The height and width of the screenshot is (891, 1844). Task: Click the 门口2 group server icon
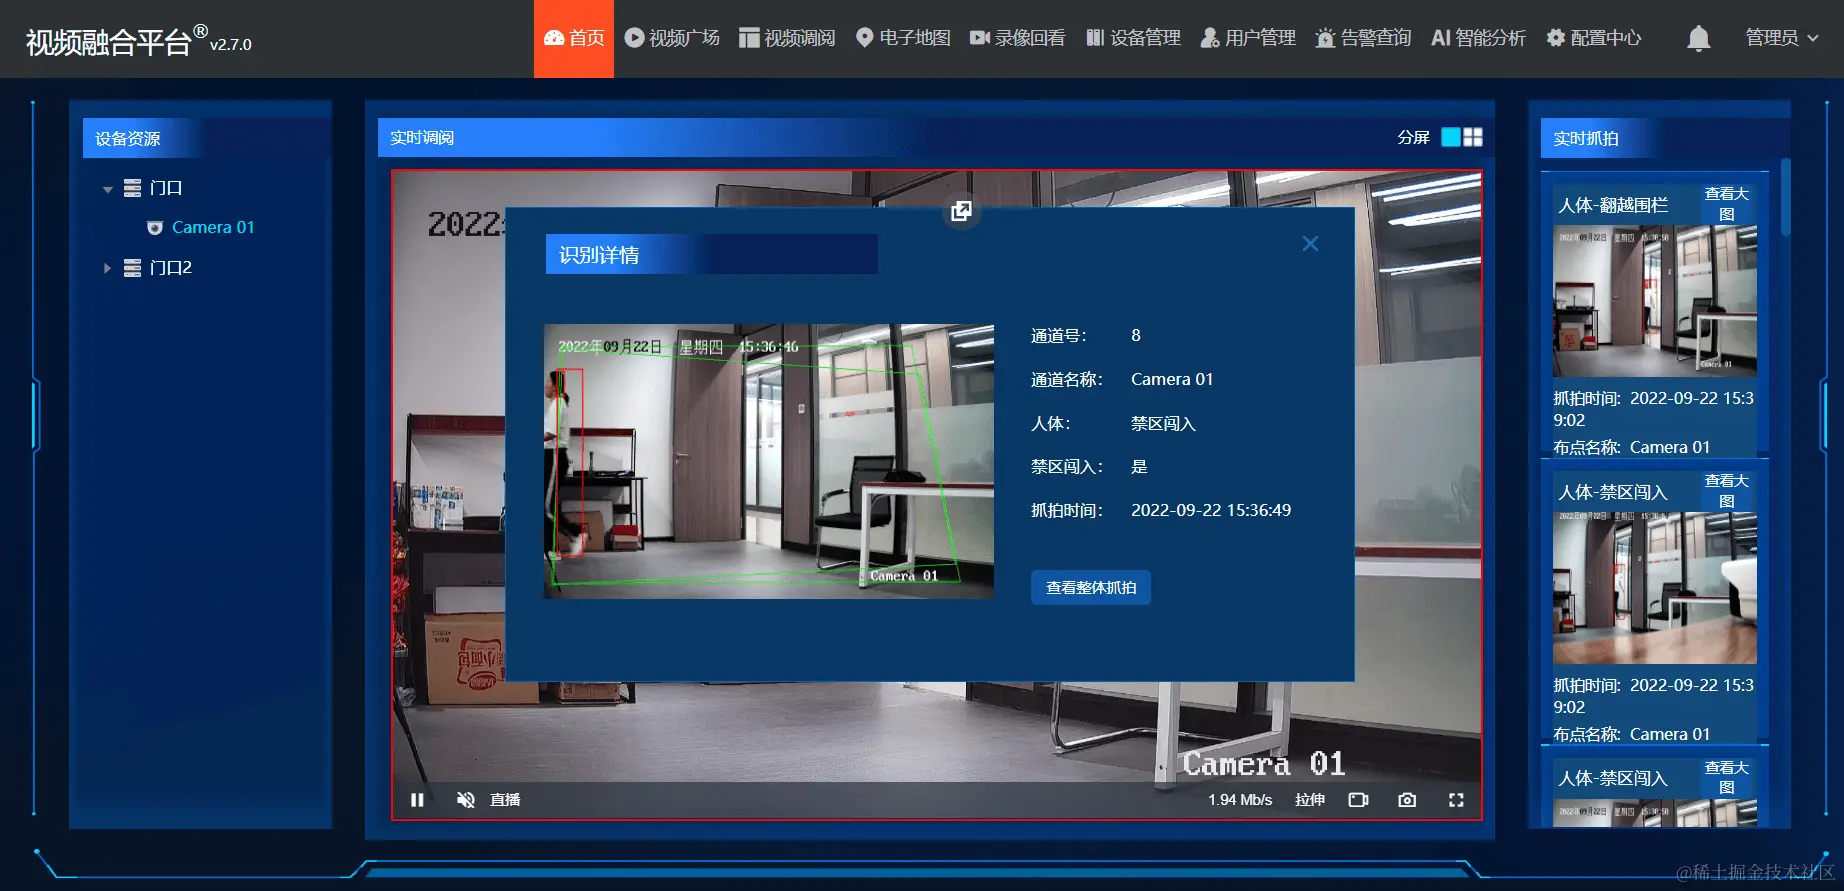click(132, 268)
